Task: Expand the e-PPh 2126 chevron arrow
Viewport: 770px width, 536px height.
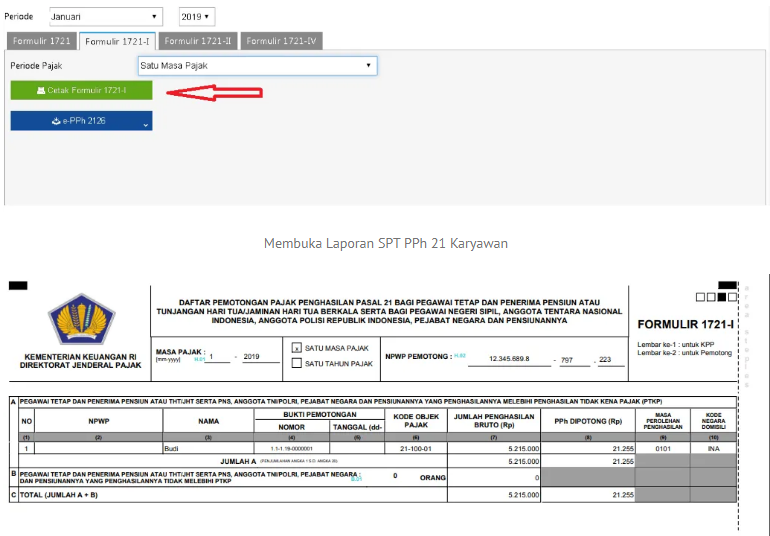Action: (x=146, y=123)
